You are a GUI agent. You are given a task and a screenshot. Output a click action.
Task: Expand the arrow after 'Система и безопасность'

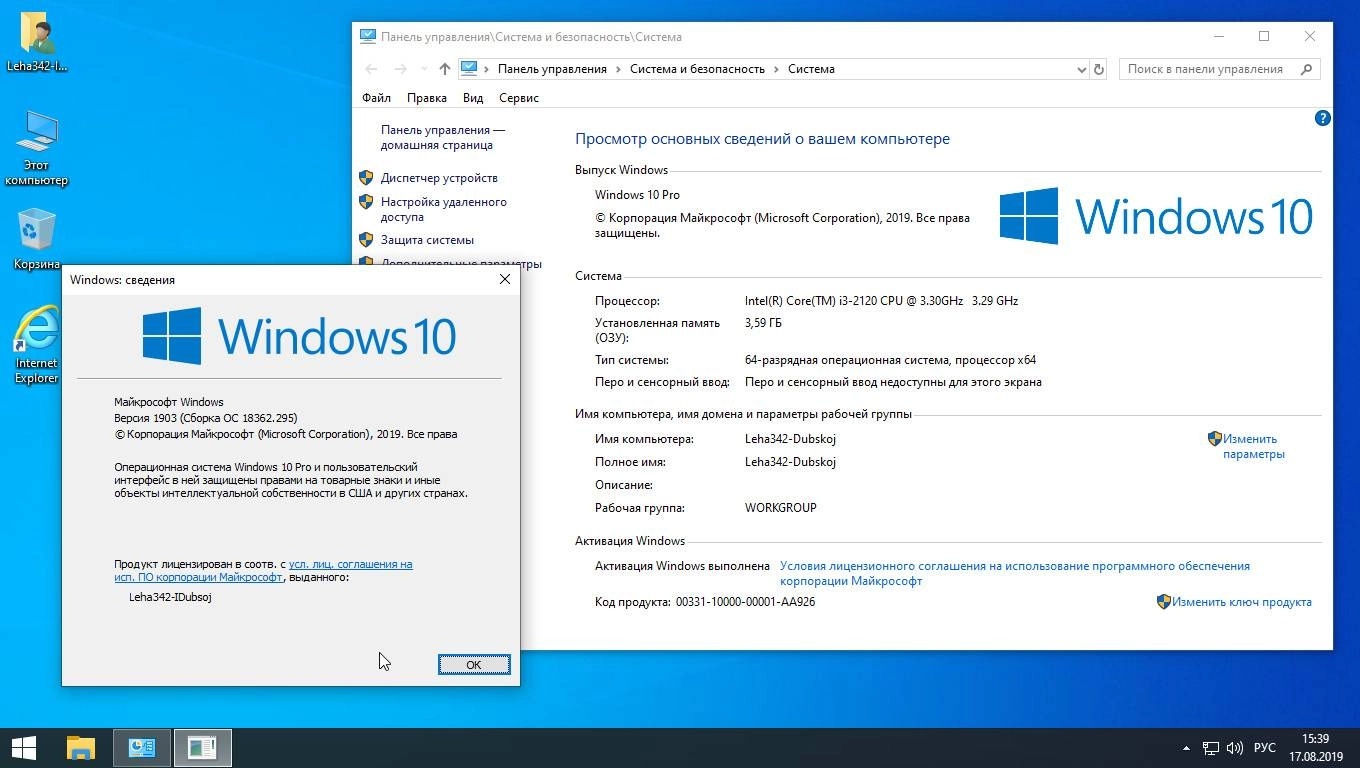776,69
